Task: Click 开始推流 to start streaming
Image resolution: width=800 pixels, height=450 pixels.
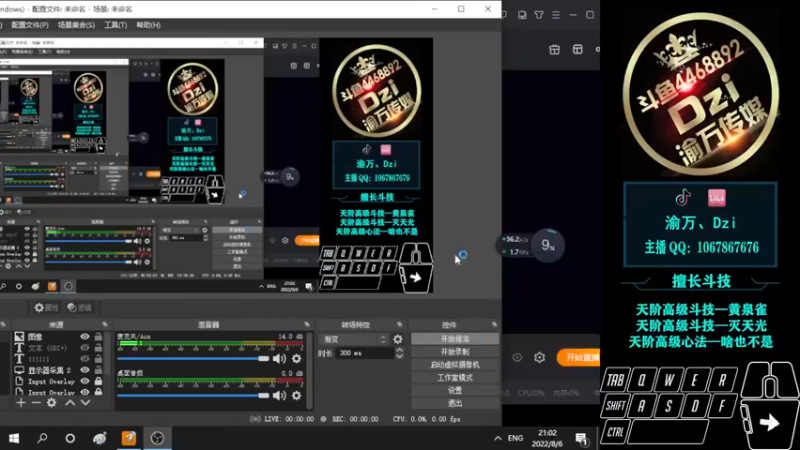Action: coord(455,339)
